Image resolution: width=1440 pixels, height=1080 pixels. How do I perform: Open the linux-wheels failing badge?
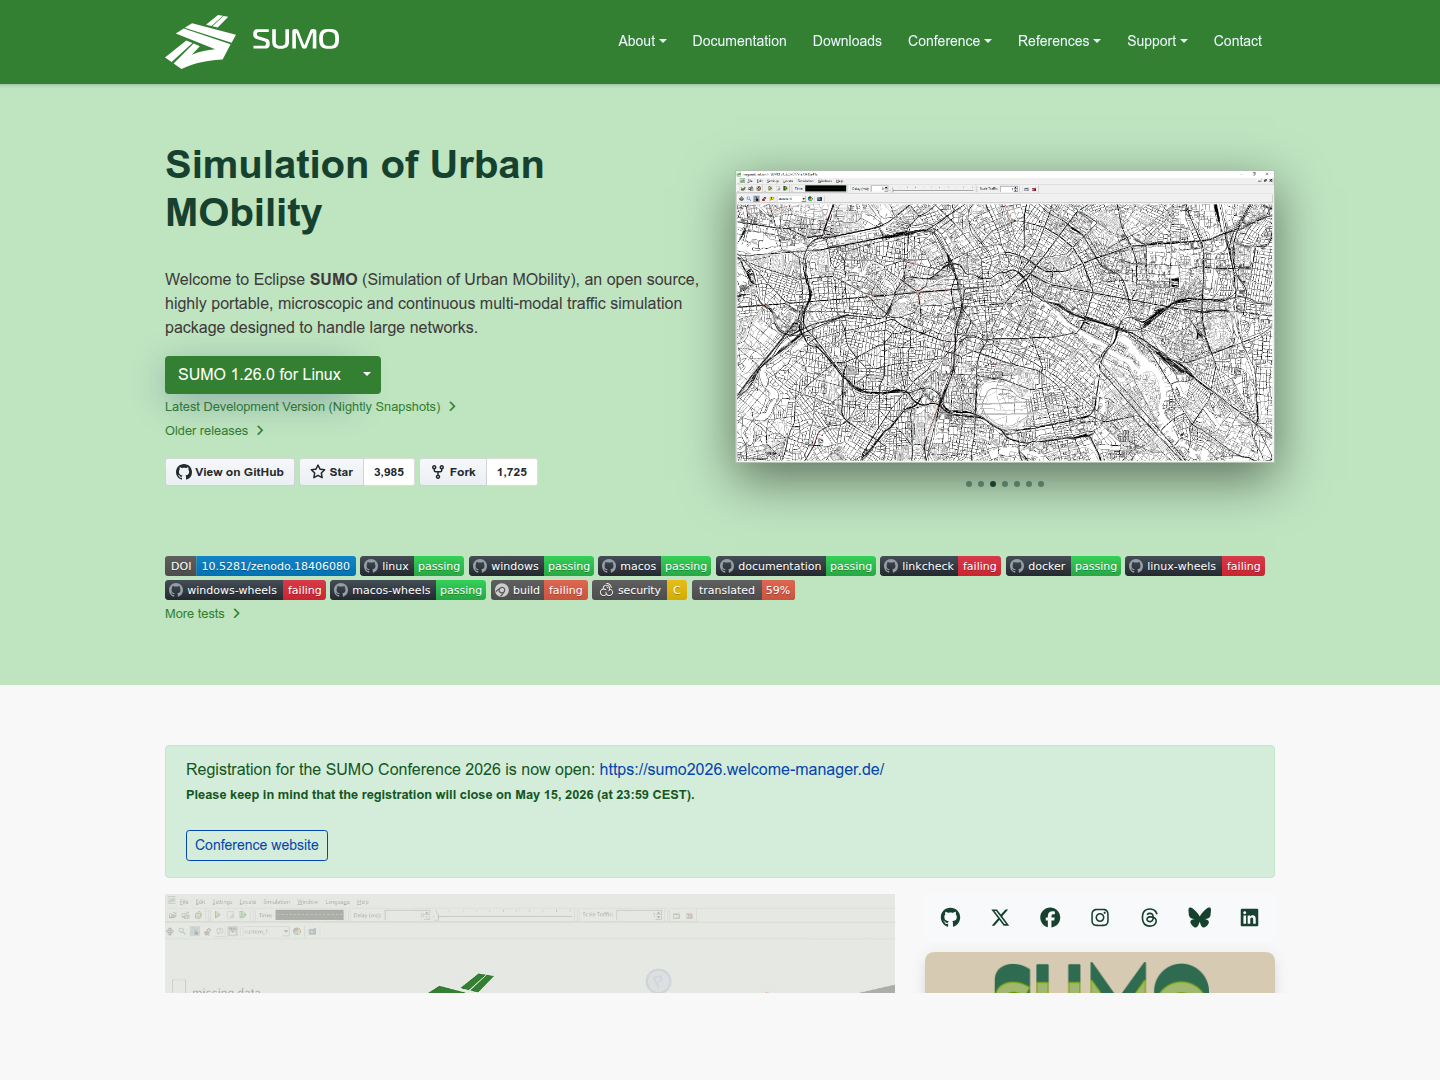click(1195, 566)
